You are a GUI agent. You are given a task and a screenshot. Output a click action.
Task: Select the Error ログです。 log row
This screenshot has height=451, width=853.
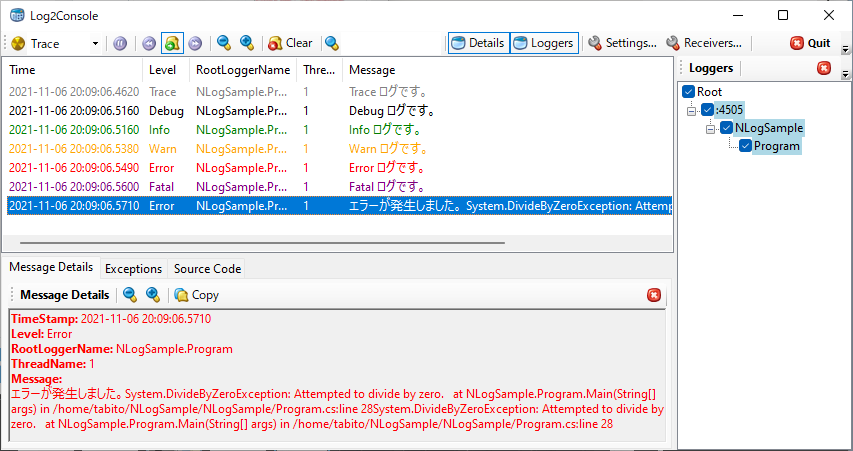click(x=339, y=168)
